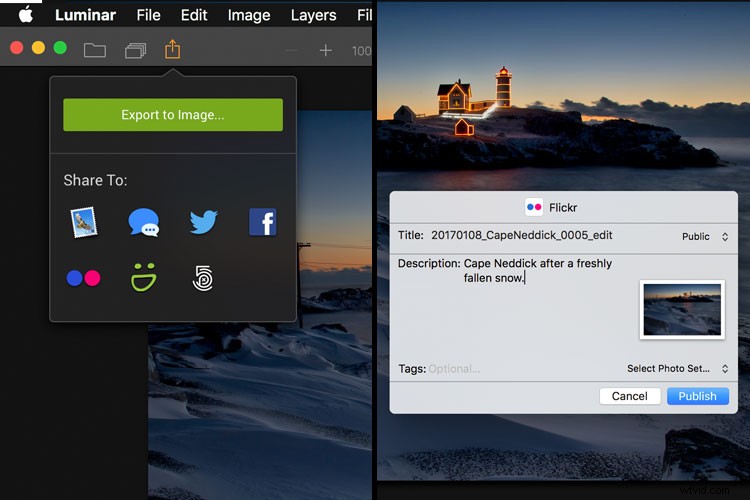This screenshot has width=750, height=500.
Task: Open folder icon in Luminar toolbar
Action: coord(95,49)
